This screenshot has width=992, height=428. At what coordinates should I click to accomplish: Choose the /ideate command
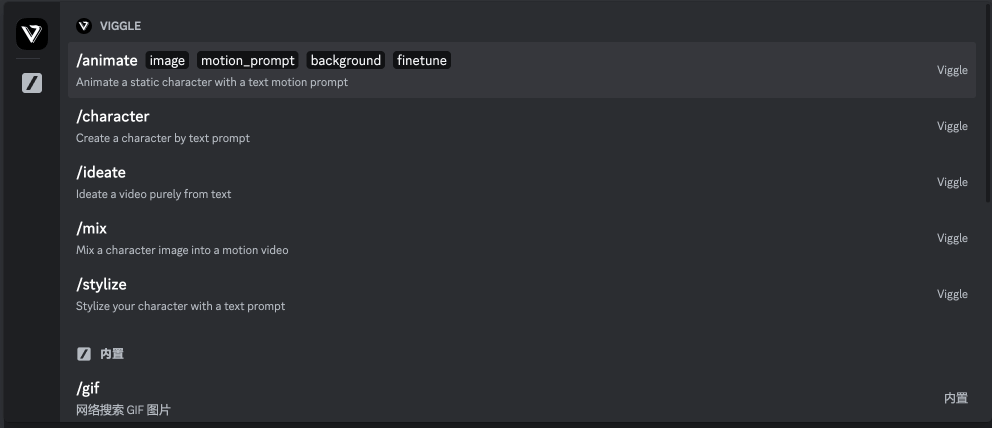point(521,182)
